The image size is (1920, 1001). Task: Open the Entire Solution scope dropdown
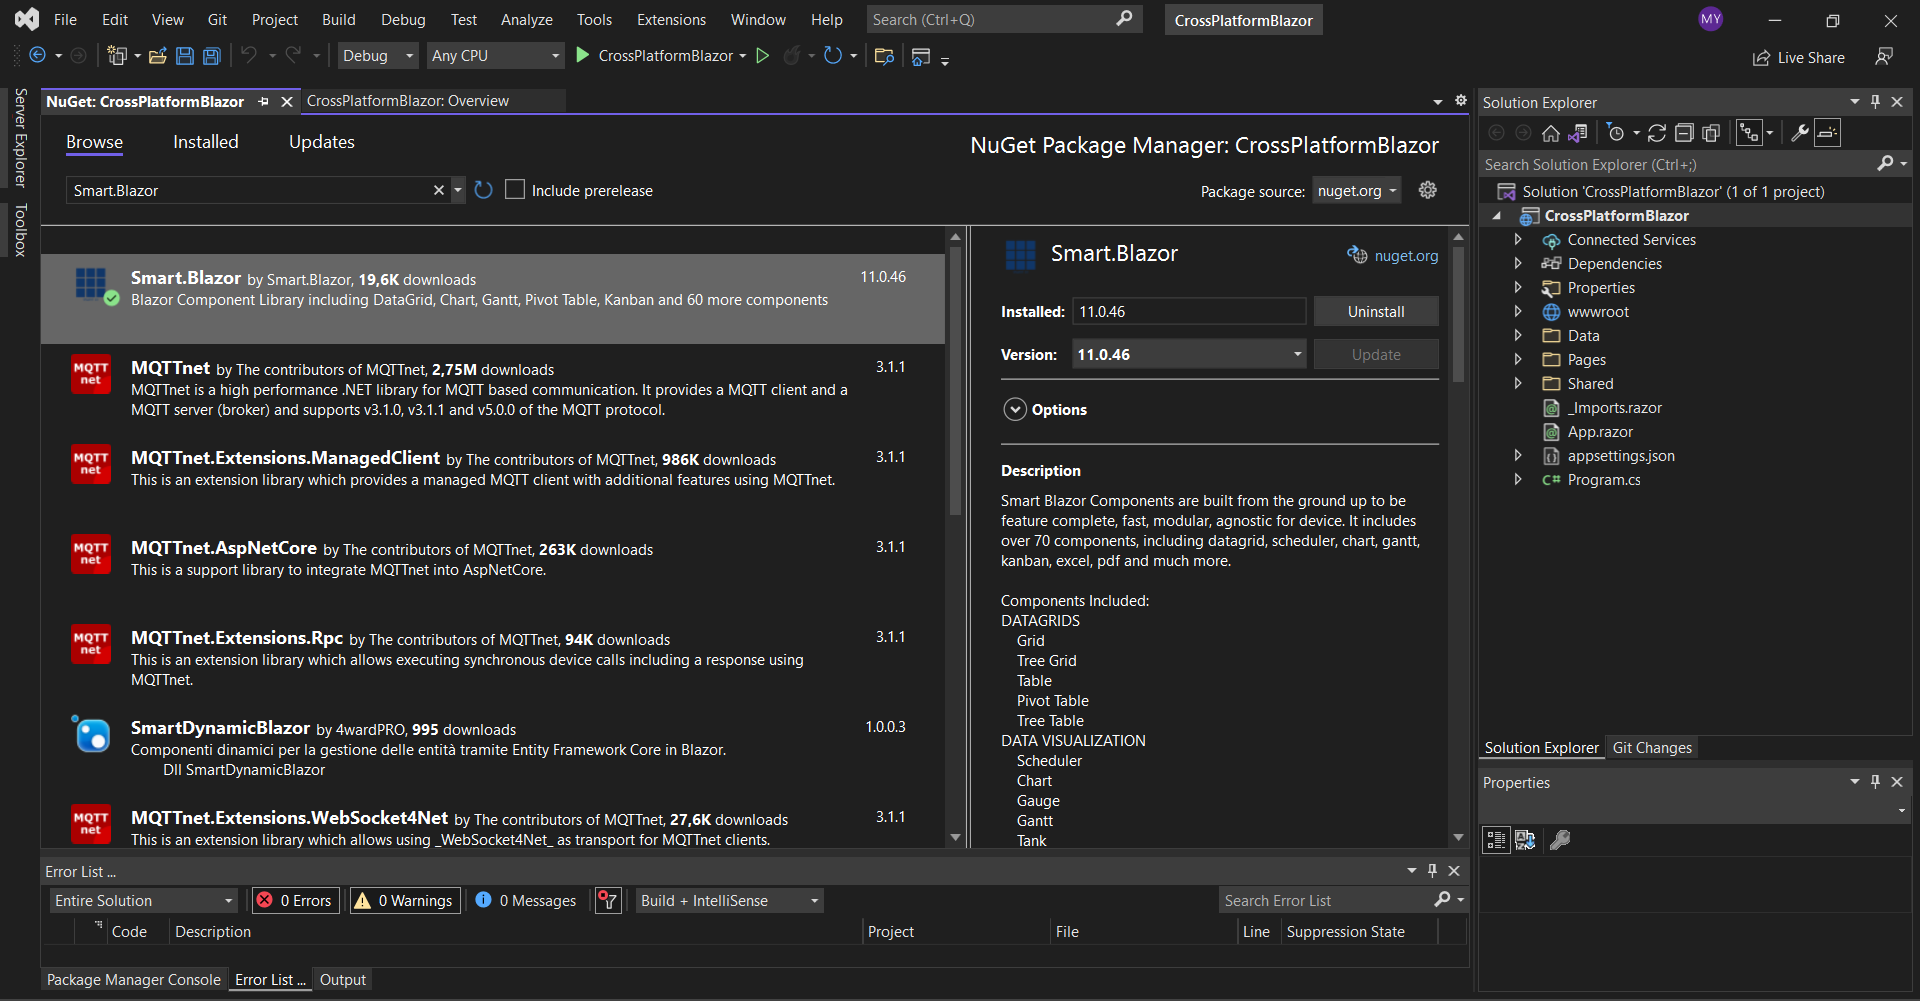pyautogui.click(x=144, y=900)
